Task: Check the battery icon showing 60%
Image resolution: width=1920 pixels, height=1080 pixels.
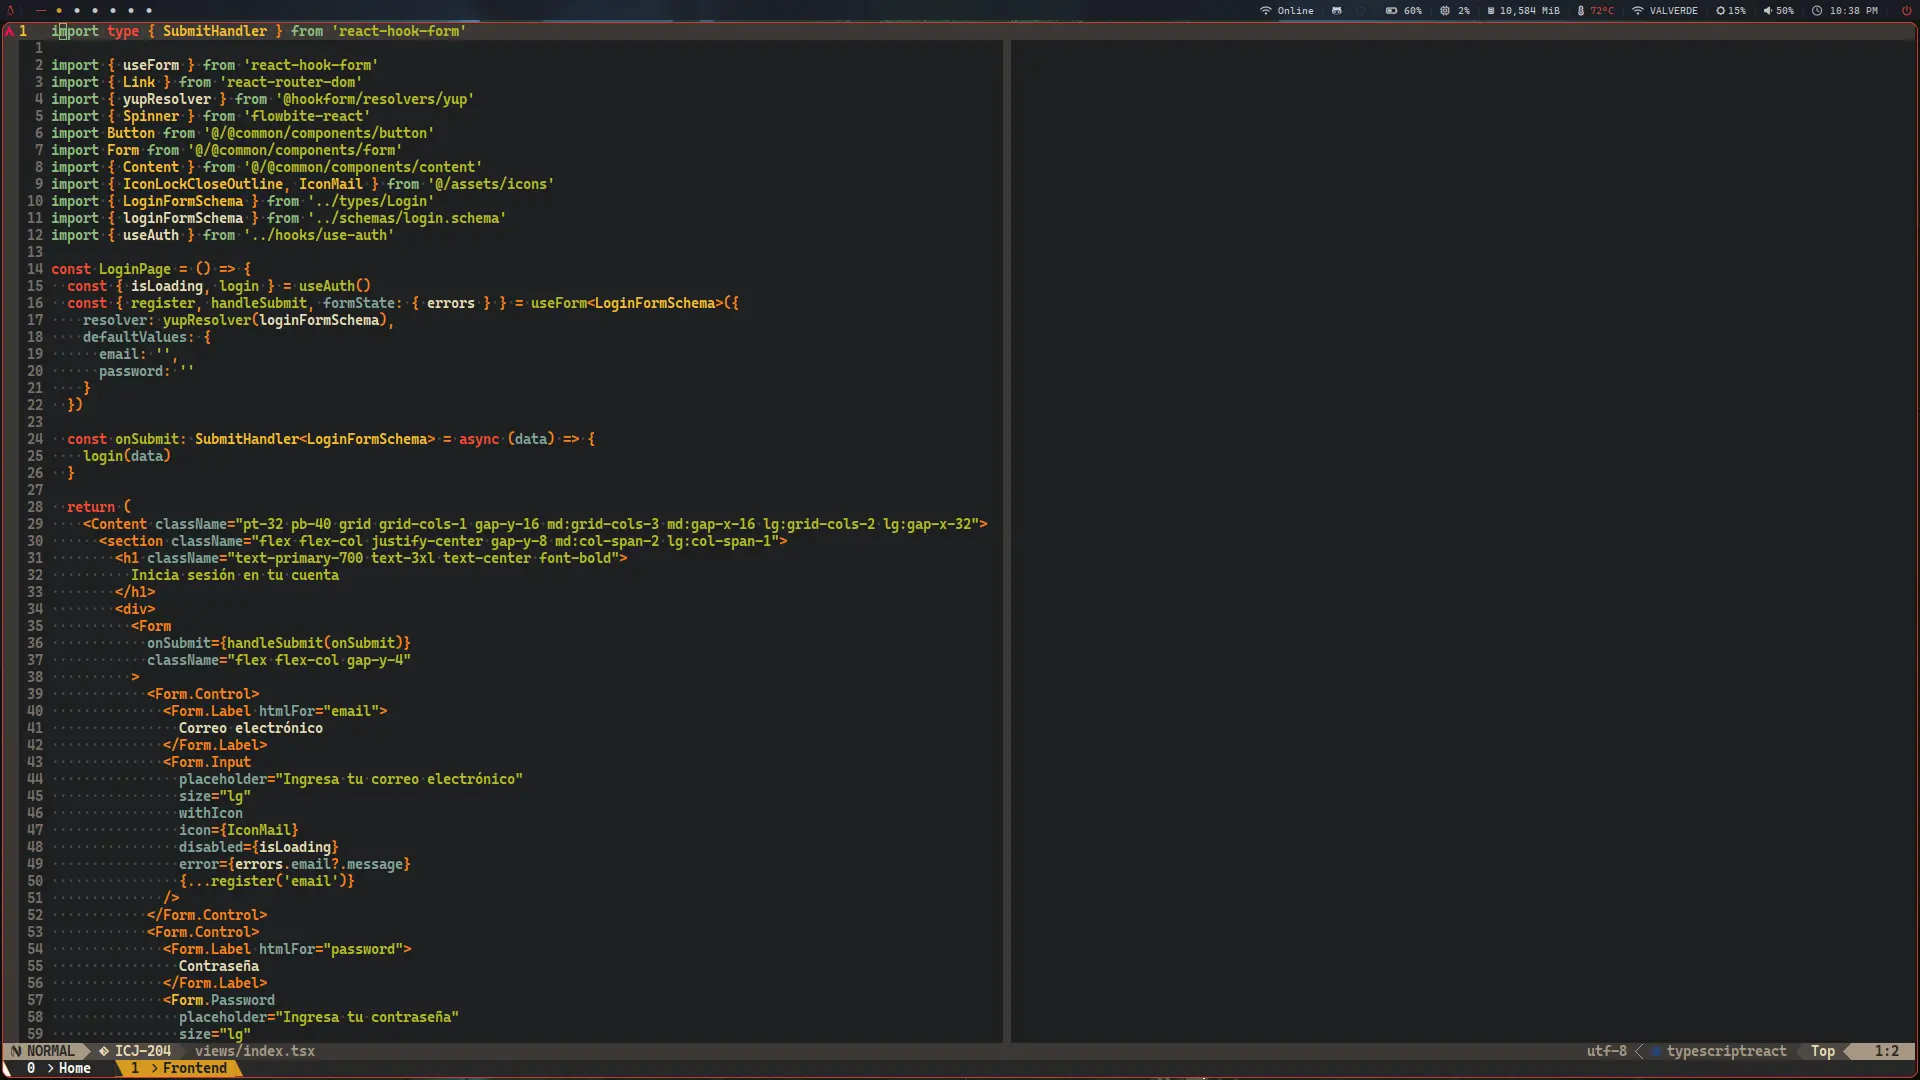Action: 1391,10
